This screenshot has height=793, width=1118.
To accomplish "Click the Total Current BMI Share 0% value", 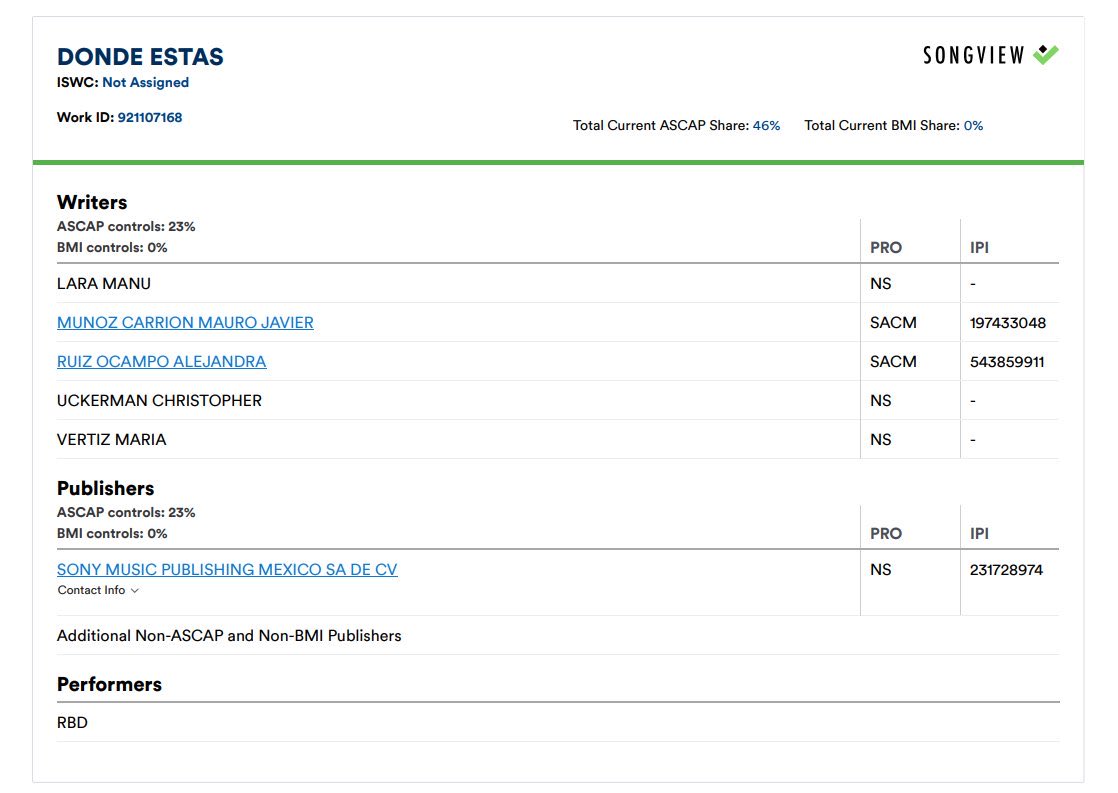I will click(971, 125).
